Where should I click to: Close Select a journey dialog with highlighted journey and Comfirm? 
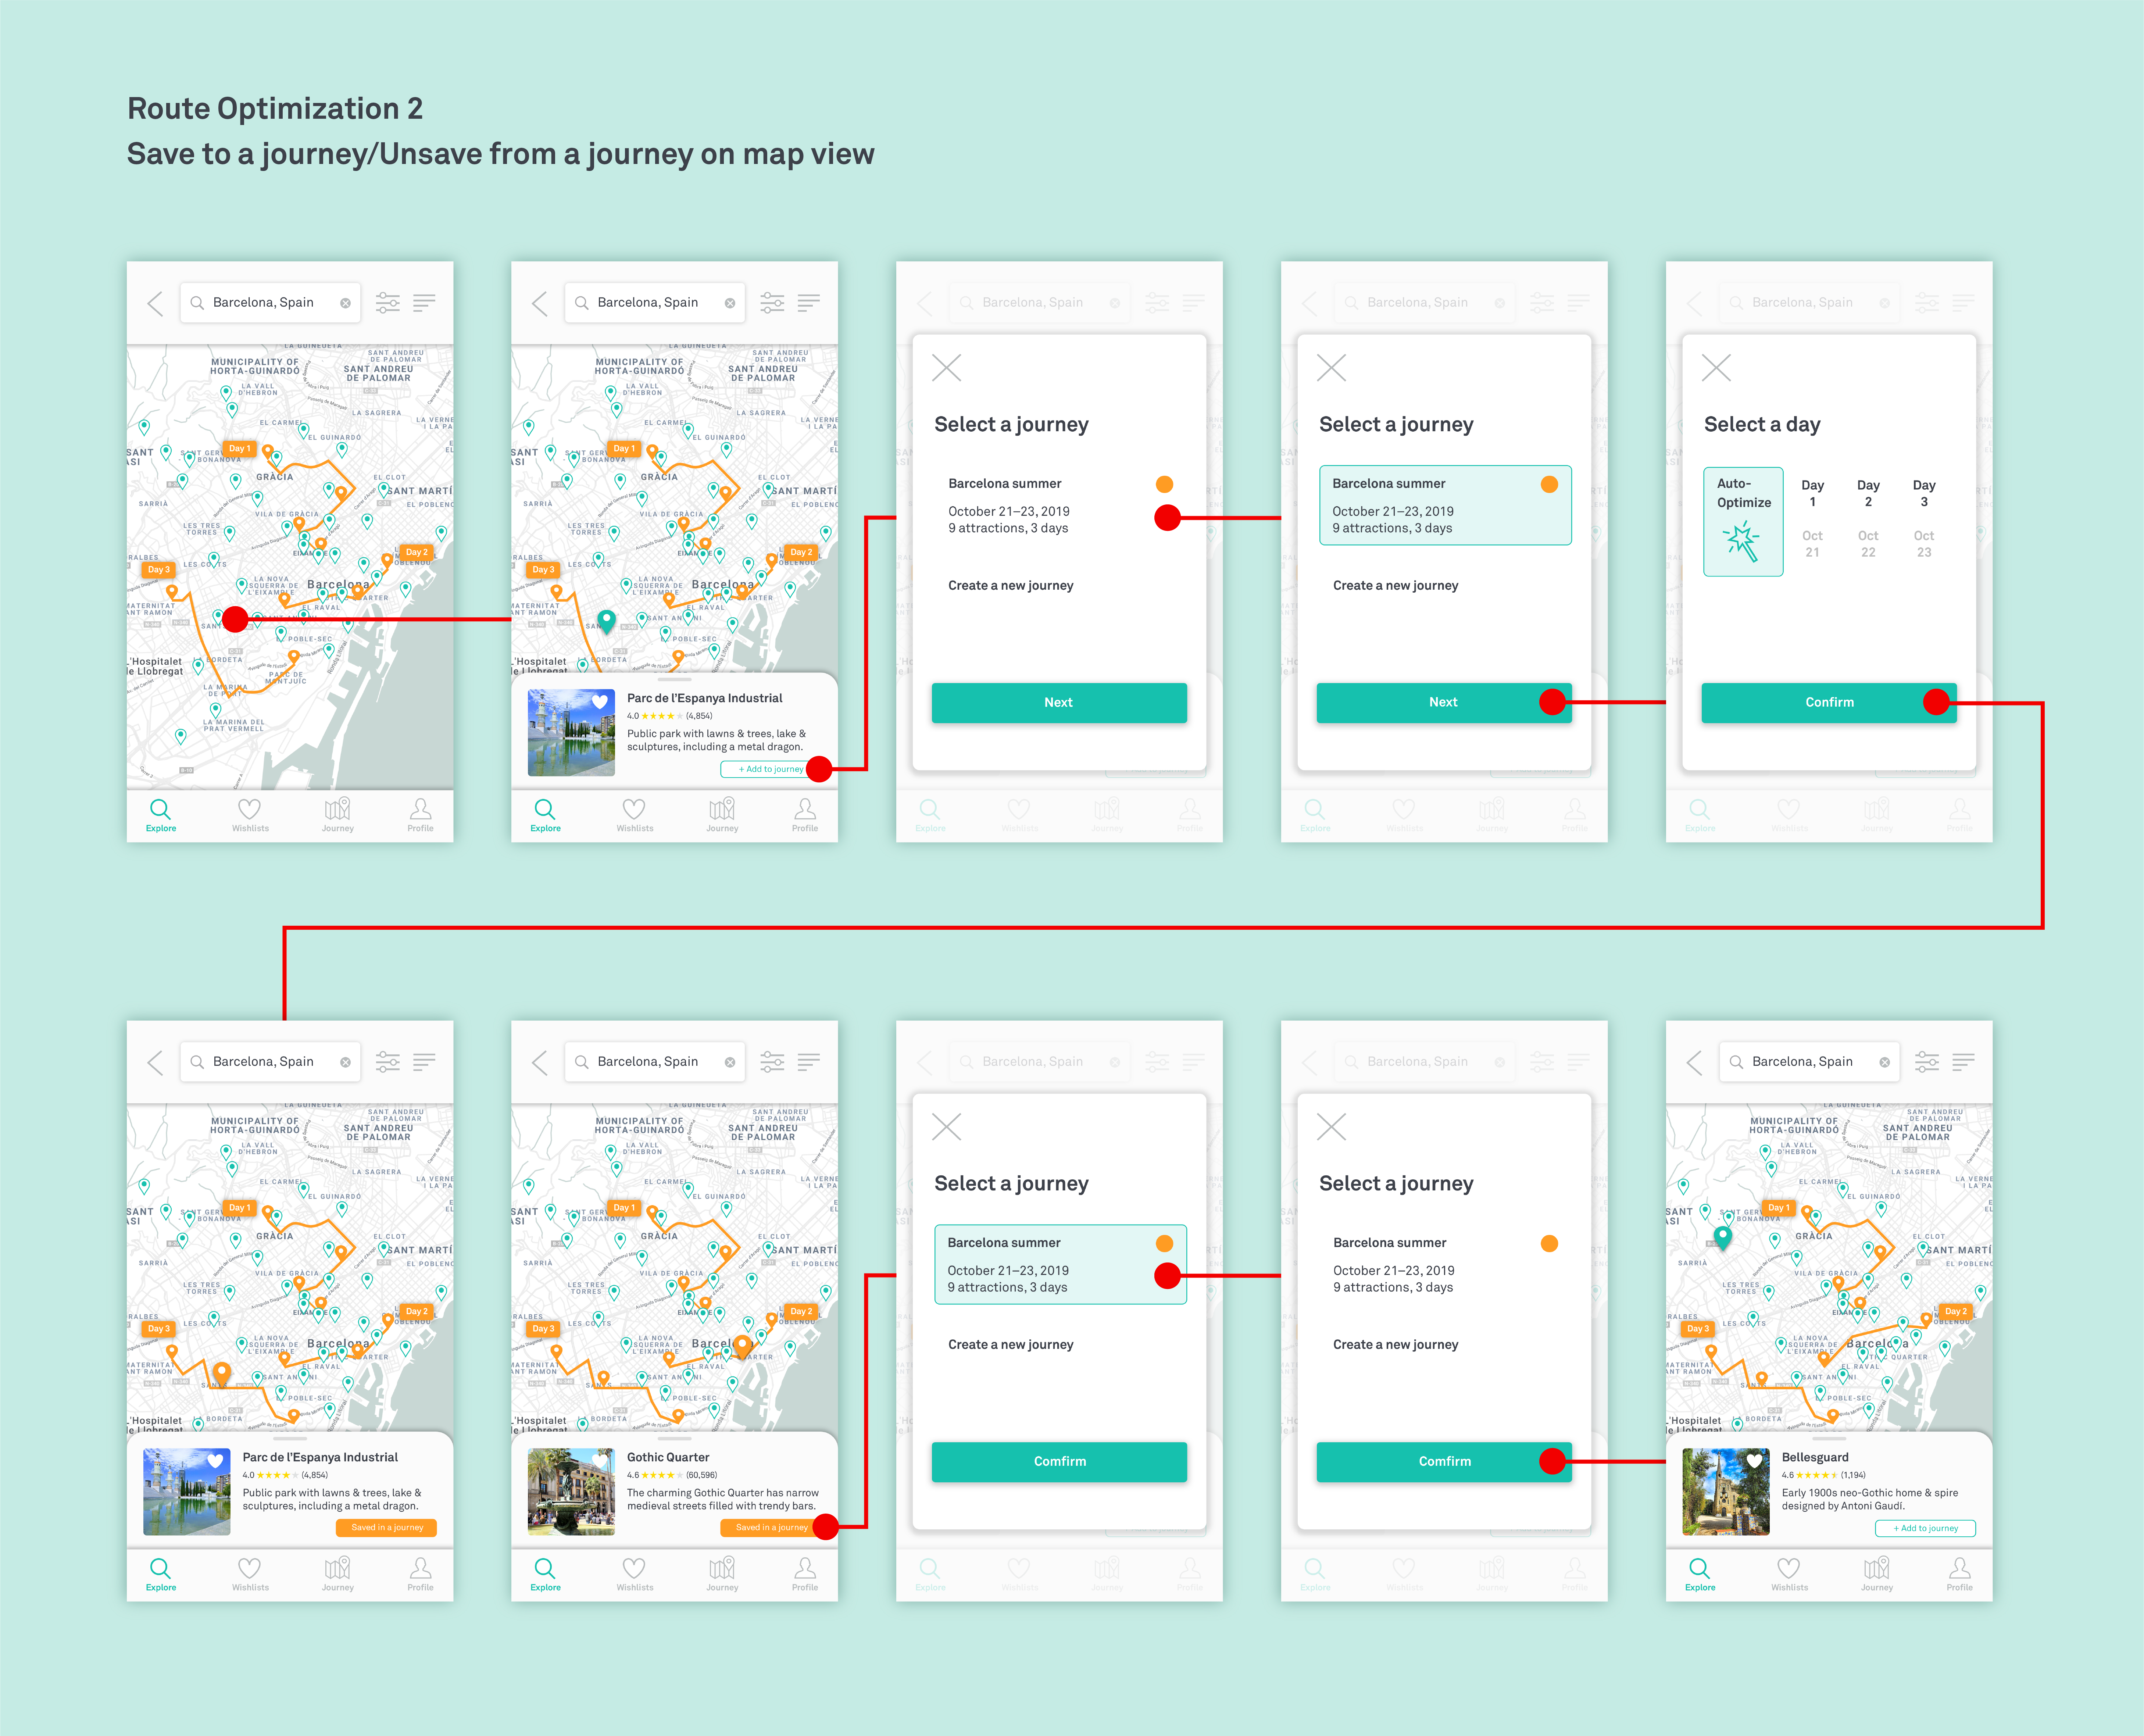(946, 1127)
